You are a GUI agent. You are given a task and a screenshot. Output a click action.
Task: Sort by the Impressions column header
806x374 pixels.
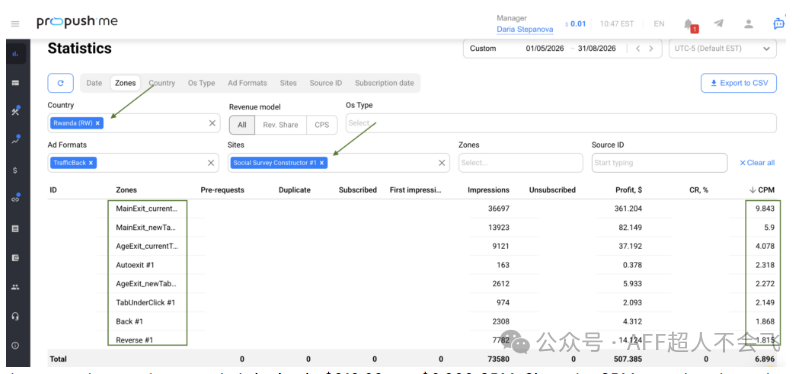click(488, 190)
